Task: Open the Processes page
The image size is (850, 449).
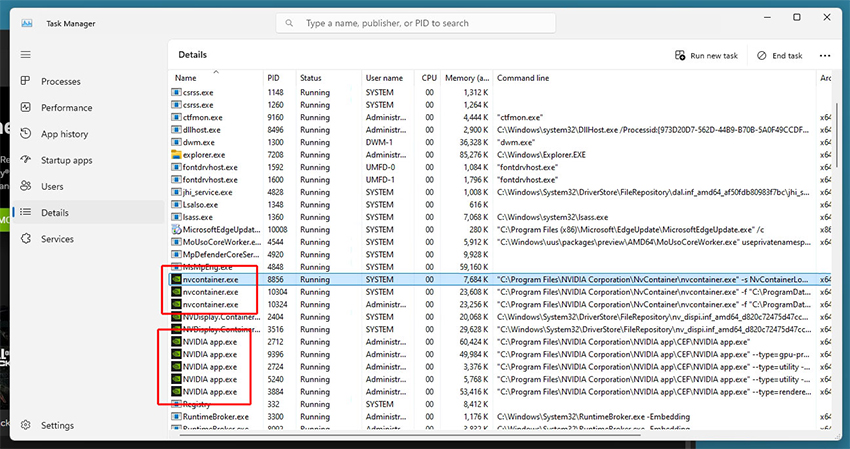Action: (x=88, y=81)
